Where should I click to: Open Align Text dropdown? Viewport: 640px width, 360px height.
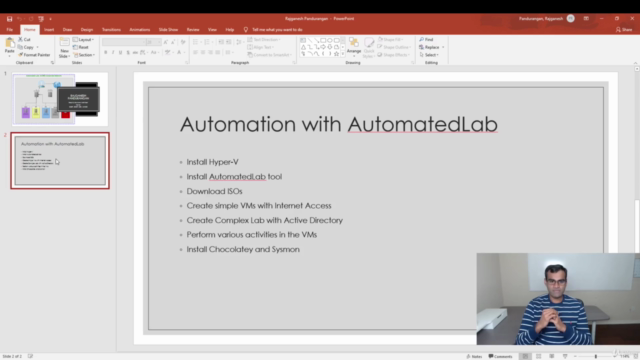click(x=260, y=47)
